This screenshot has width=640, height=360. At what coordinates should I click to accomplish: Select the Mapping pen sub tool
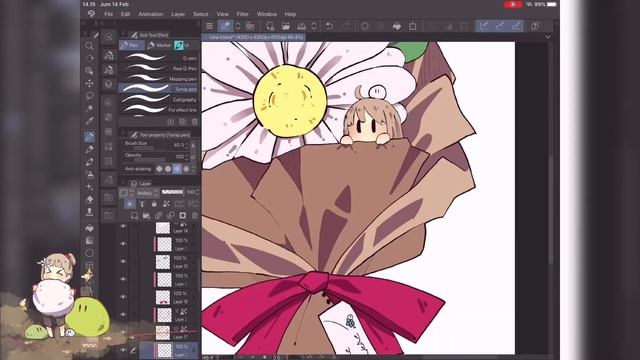click(x=159, y=78)
